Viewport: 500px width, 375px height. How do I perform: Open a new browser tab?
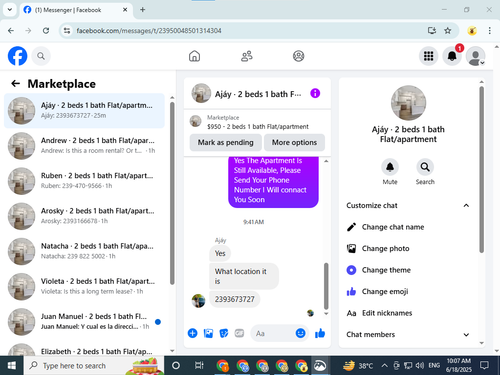[142, 10]
